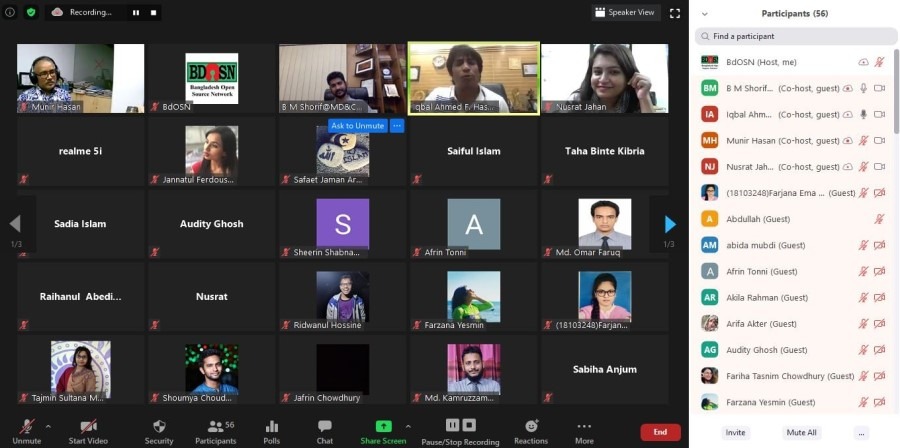Click the green encryption shield icon
This screenshot has height=448, width=900.
tap(31, 12)
